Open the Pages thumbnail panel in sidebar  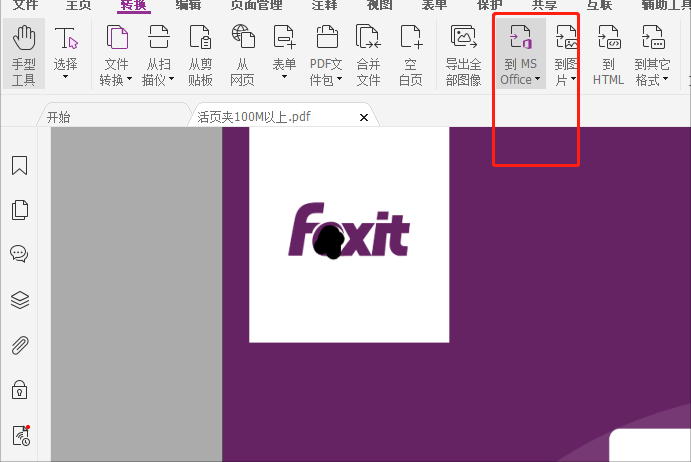point(19,209)
